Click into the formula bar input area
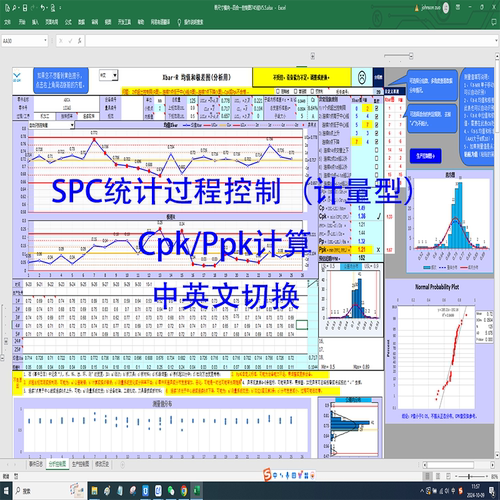The height and width of the screenshot is (500, 500). [289, 41]
